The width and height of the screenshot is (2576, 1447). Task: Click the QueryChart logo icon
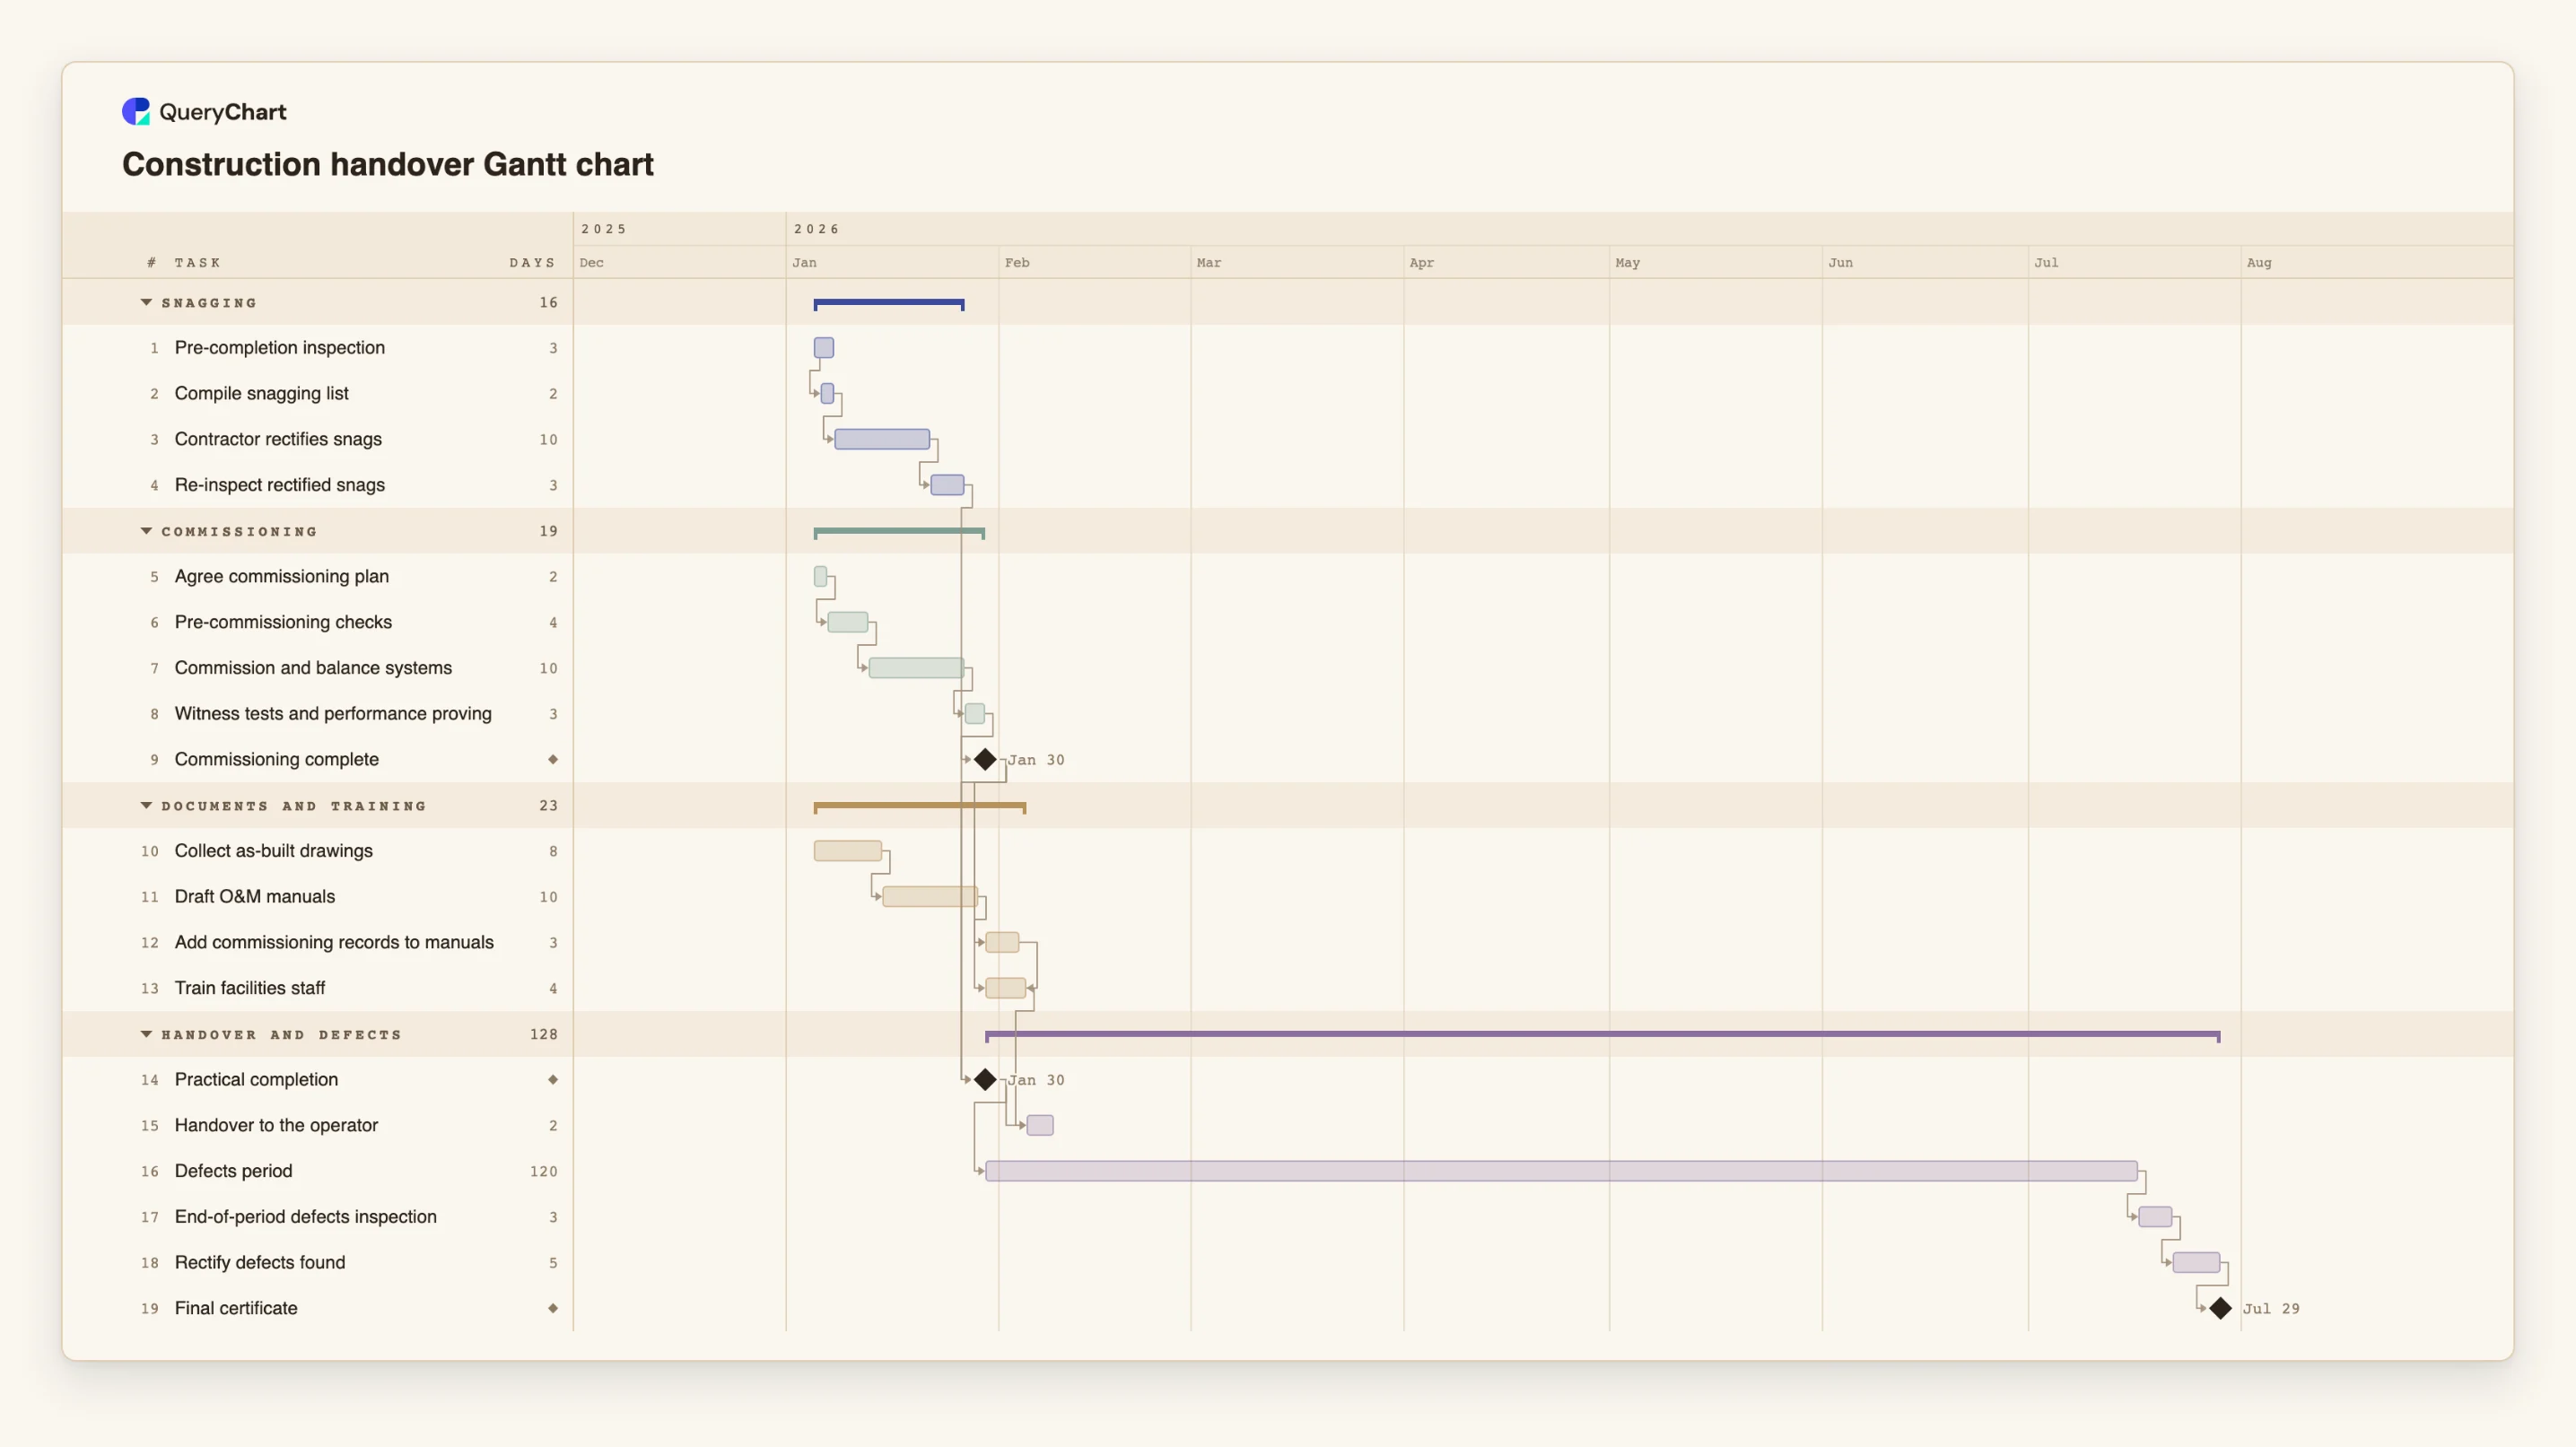pos(136,111)
